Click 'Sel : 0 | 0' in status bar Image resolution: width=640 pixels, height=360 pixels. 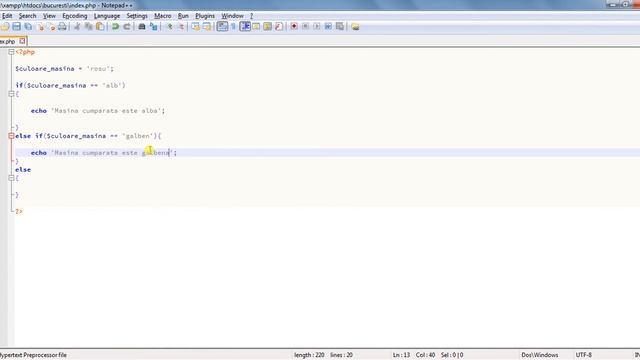tap(452, 355)
